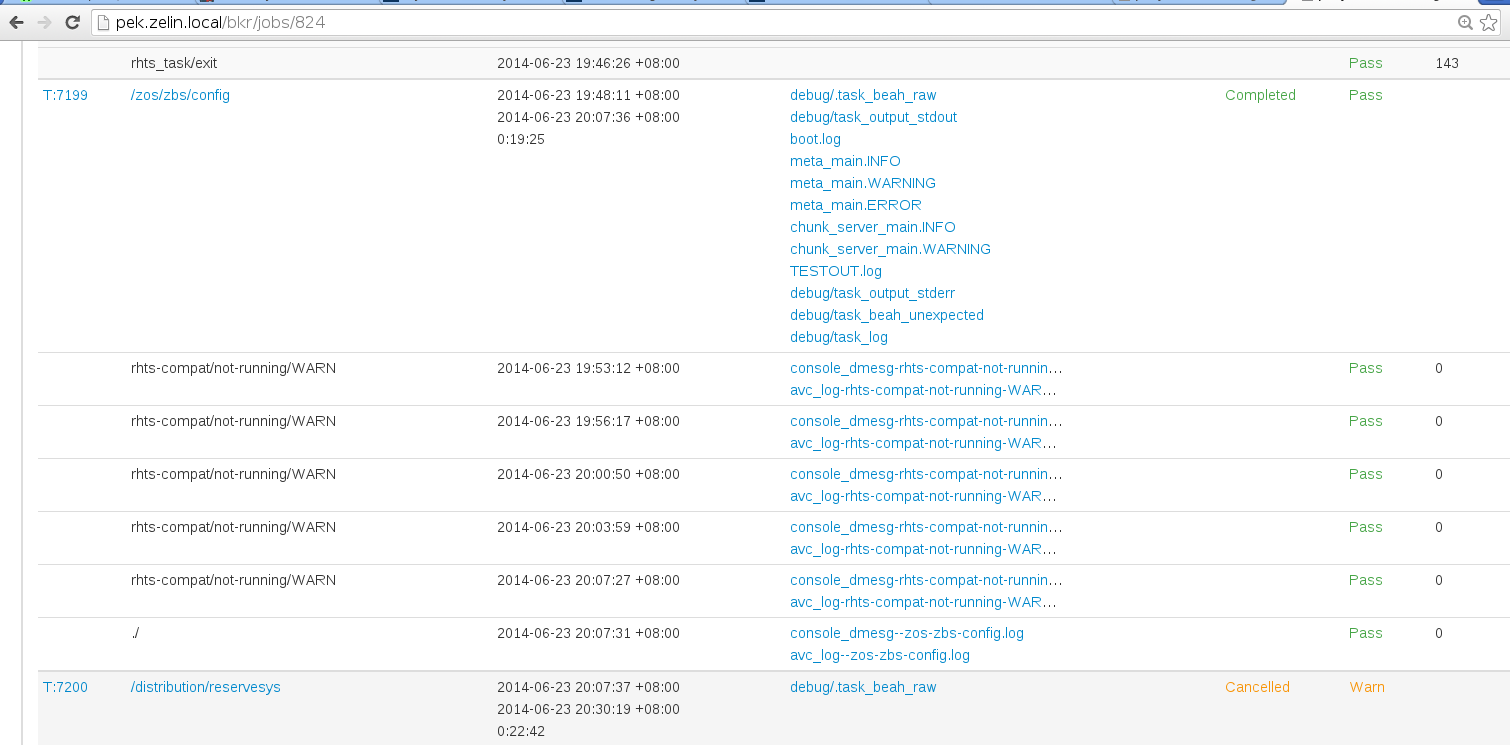Open avc_log for the 20:03:59 result
1510x745 pixels.
coord(923,549)
